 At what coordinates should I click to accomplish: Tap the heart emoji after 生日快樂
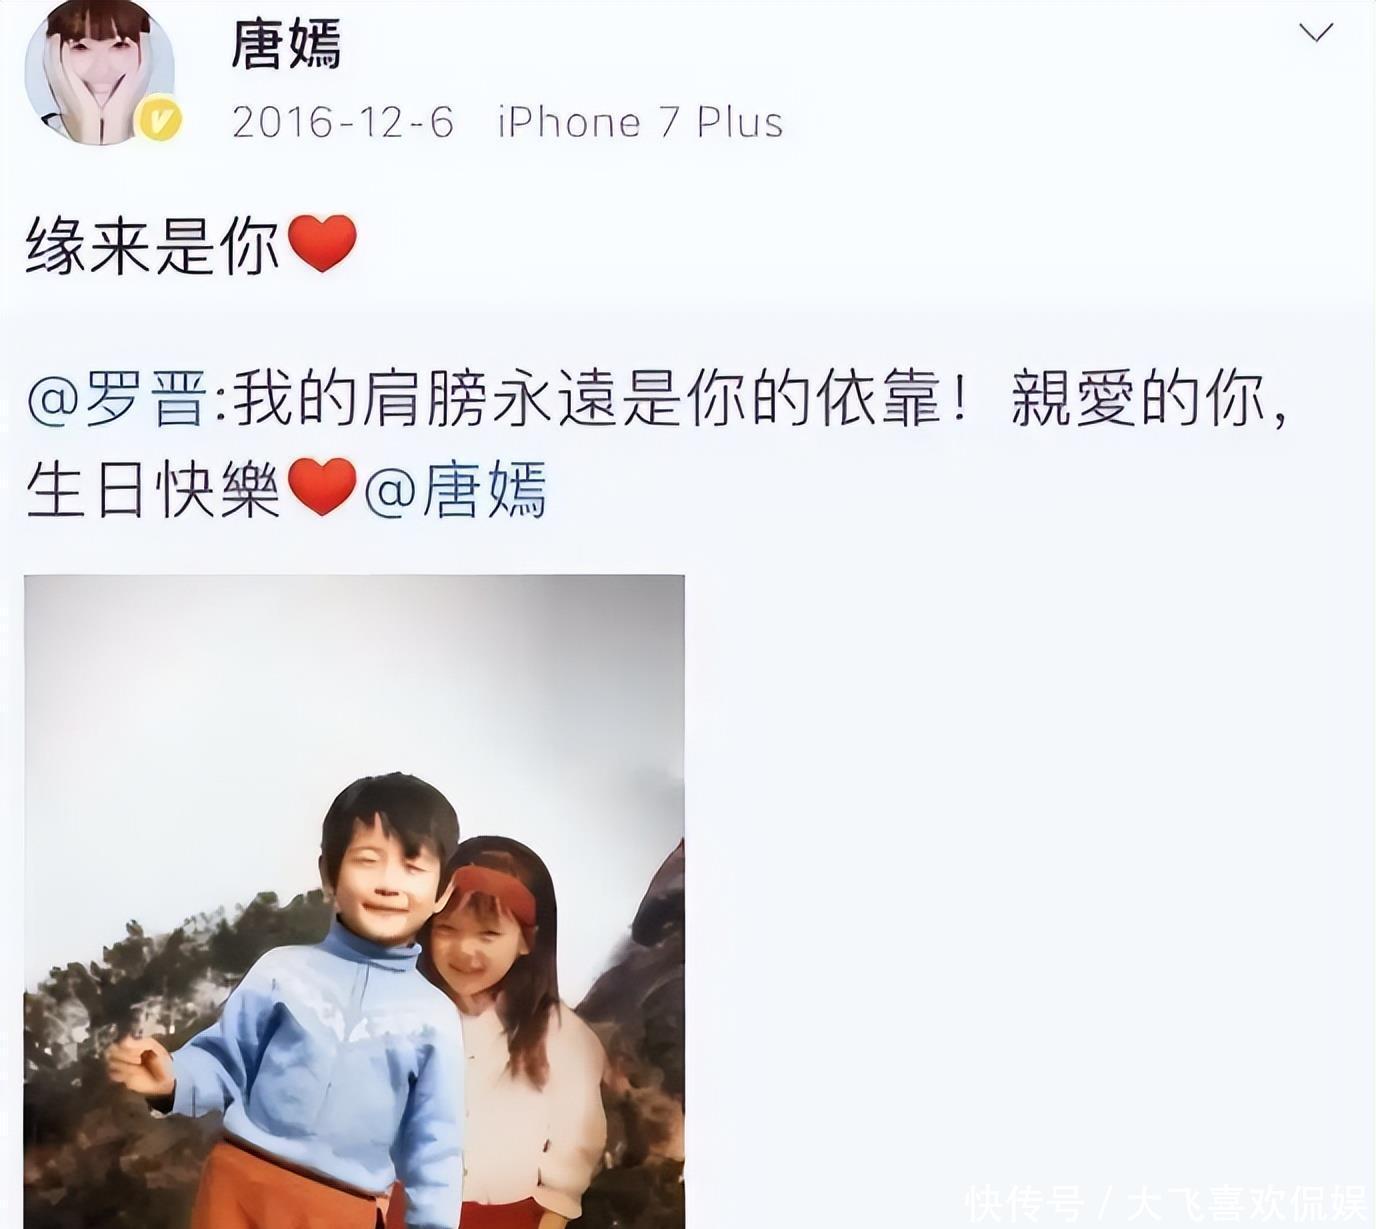(322, 488)
